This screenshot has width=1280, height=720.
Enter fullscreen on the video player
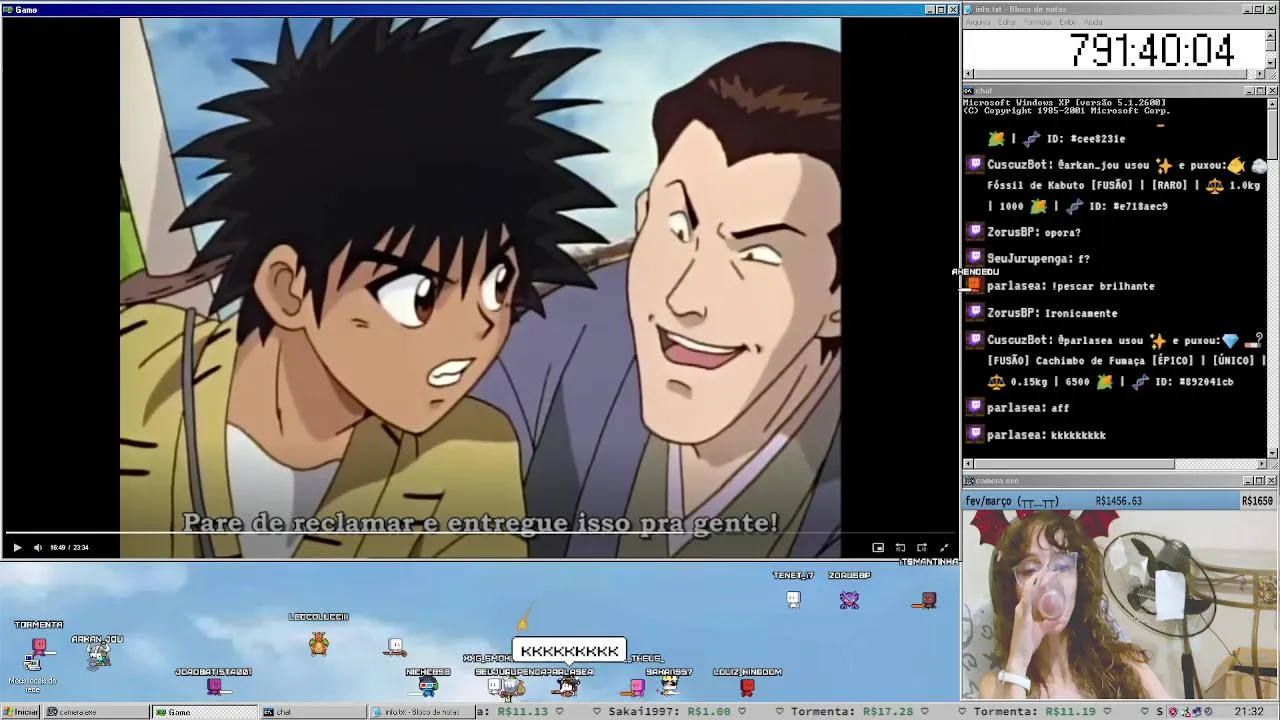click(x=944, y=547)
